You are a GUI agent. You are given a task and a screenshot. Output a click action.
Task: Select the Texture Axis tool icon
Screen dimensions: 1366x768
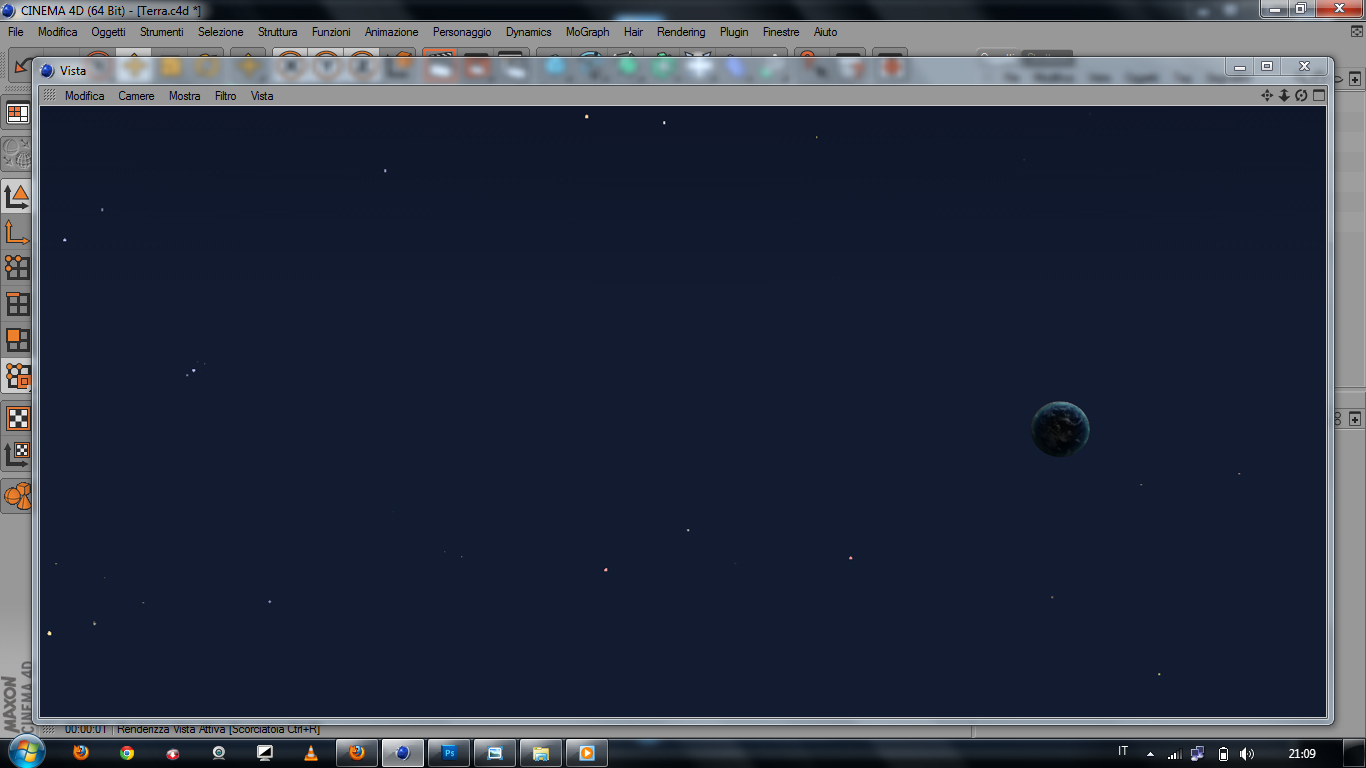coord(17,454)
